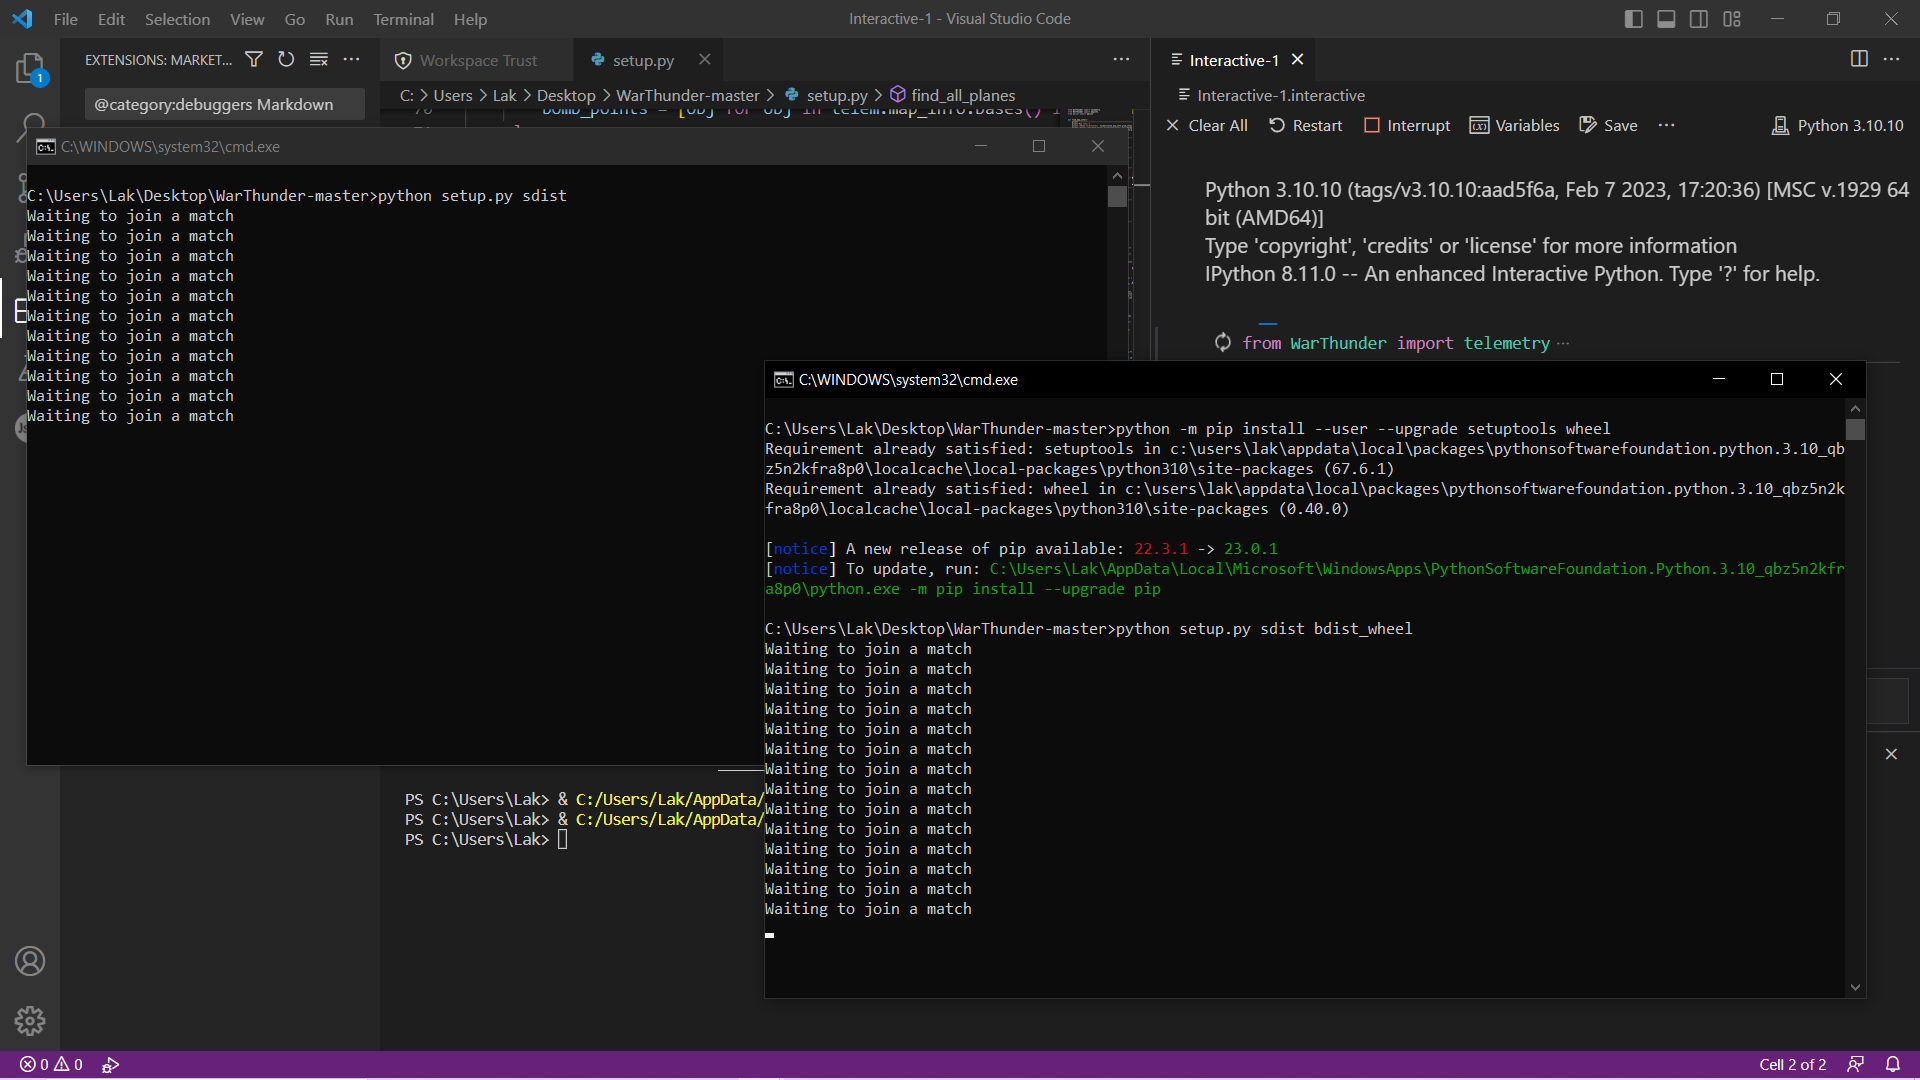Switch to the setup.py tab
This screenshot has height=1080, width=1920.
click(x=641, y=60)
